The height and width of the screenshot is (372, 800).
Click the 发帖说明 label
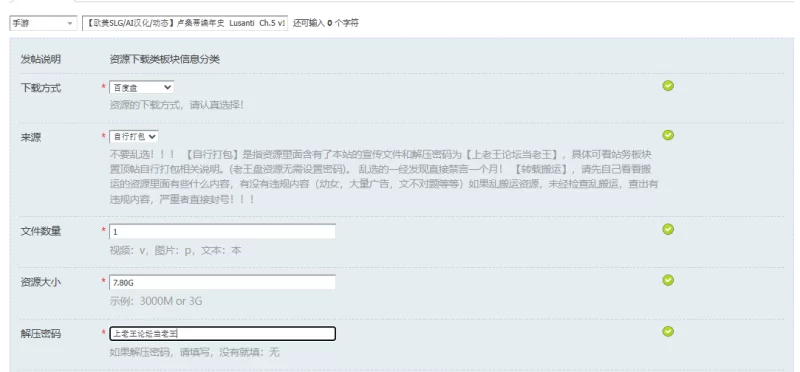(40, 59)
